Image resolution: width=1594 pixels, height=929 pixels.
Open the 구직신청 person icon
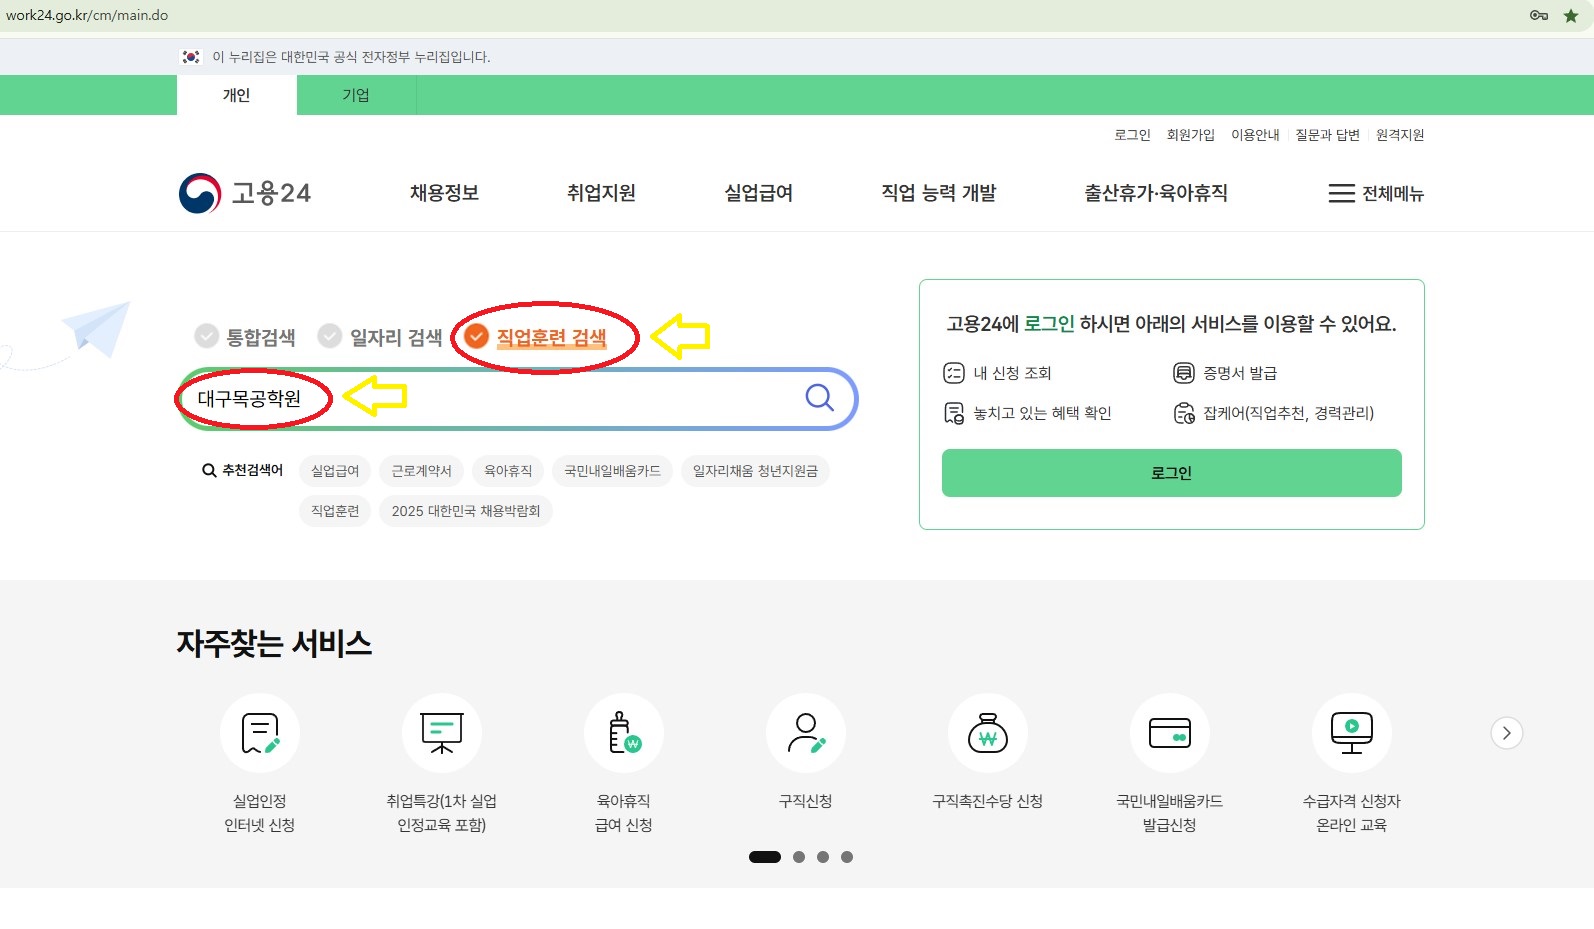[806, 734]
